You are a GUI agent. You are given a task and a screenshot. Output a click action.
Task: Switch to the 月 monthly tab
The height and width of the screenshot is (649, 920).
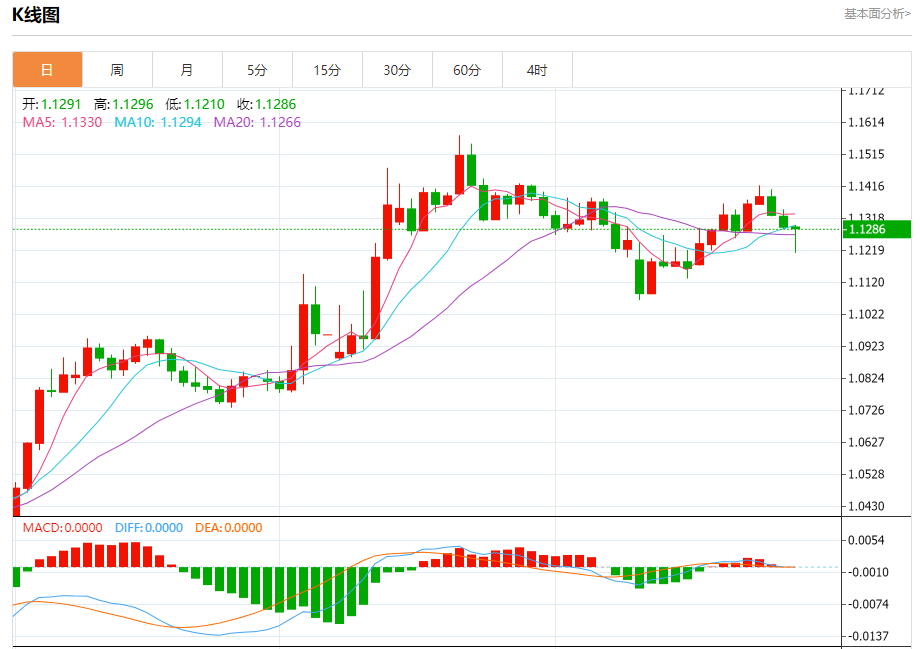(x=187, y=70)
